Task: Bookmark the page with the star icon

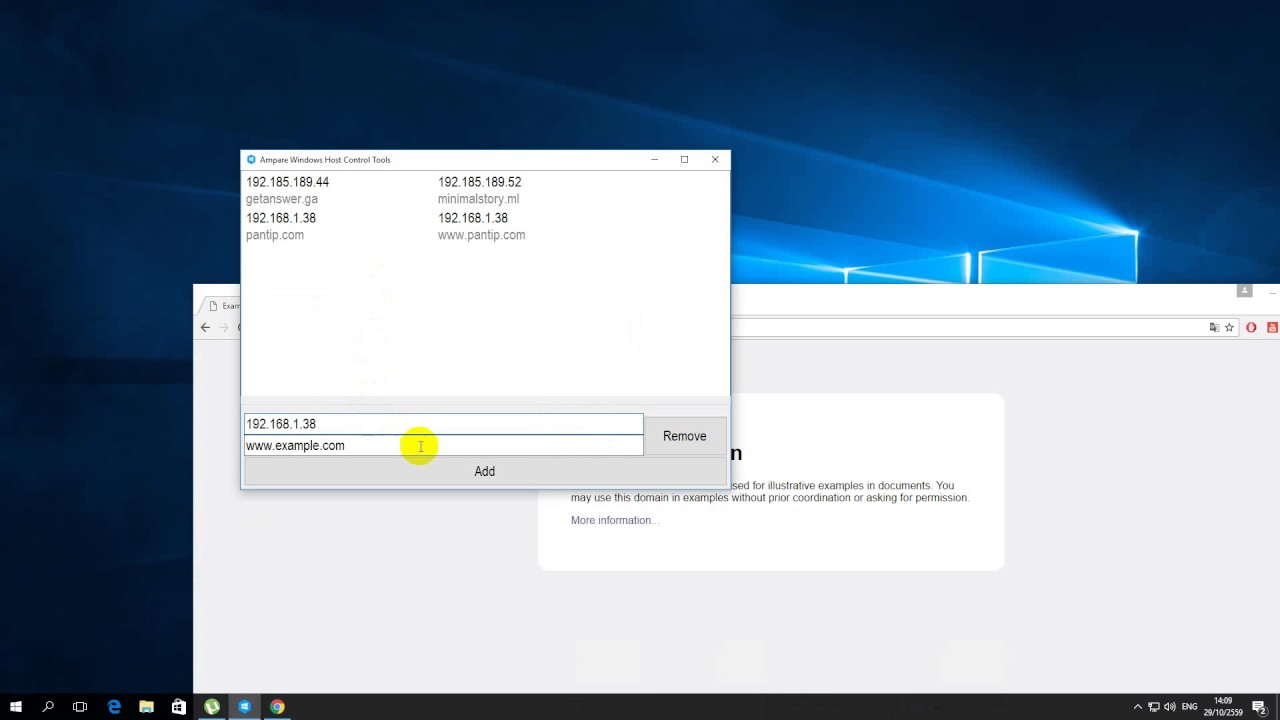Action: [1230, 327]
